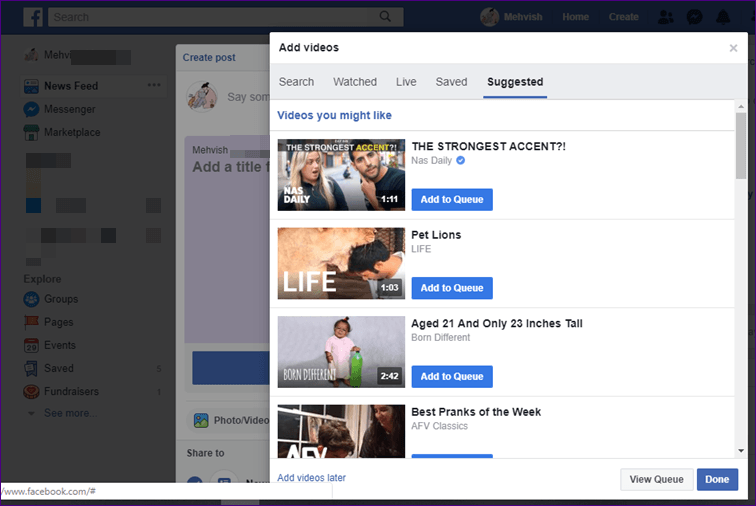Add Aged 21 And Only 23 Inches video to queue
This screenshot has height=506, width=756.
[x=452, y=377]
